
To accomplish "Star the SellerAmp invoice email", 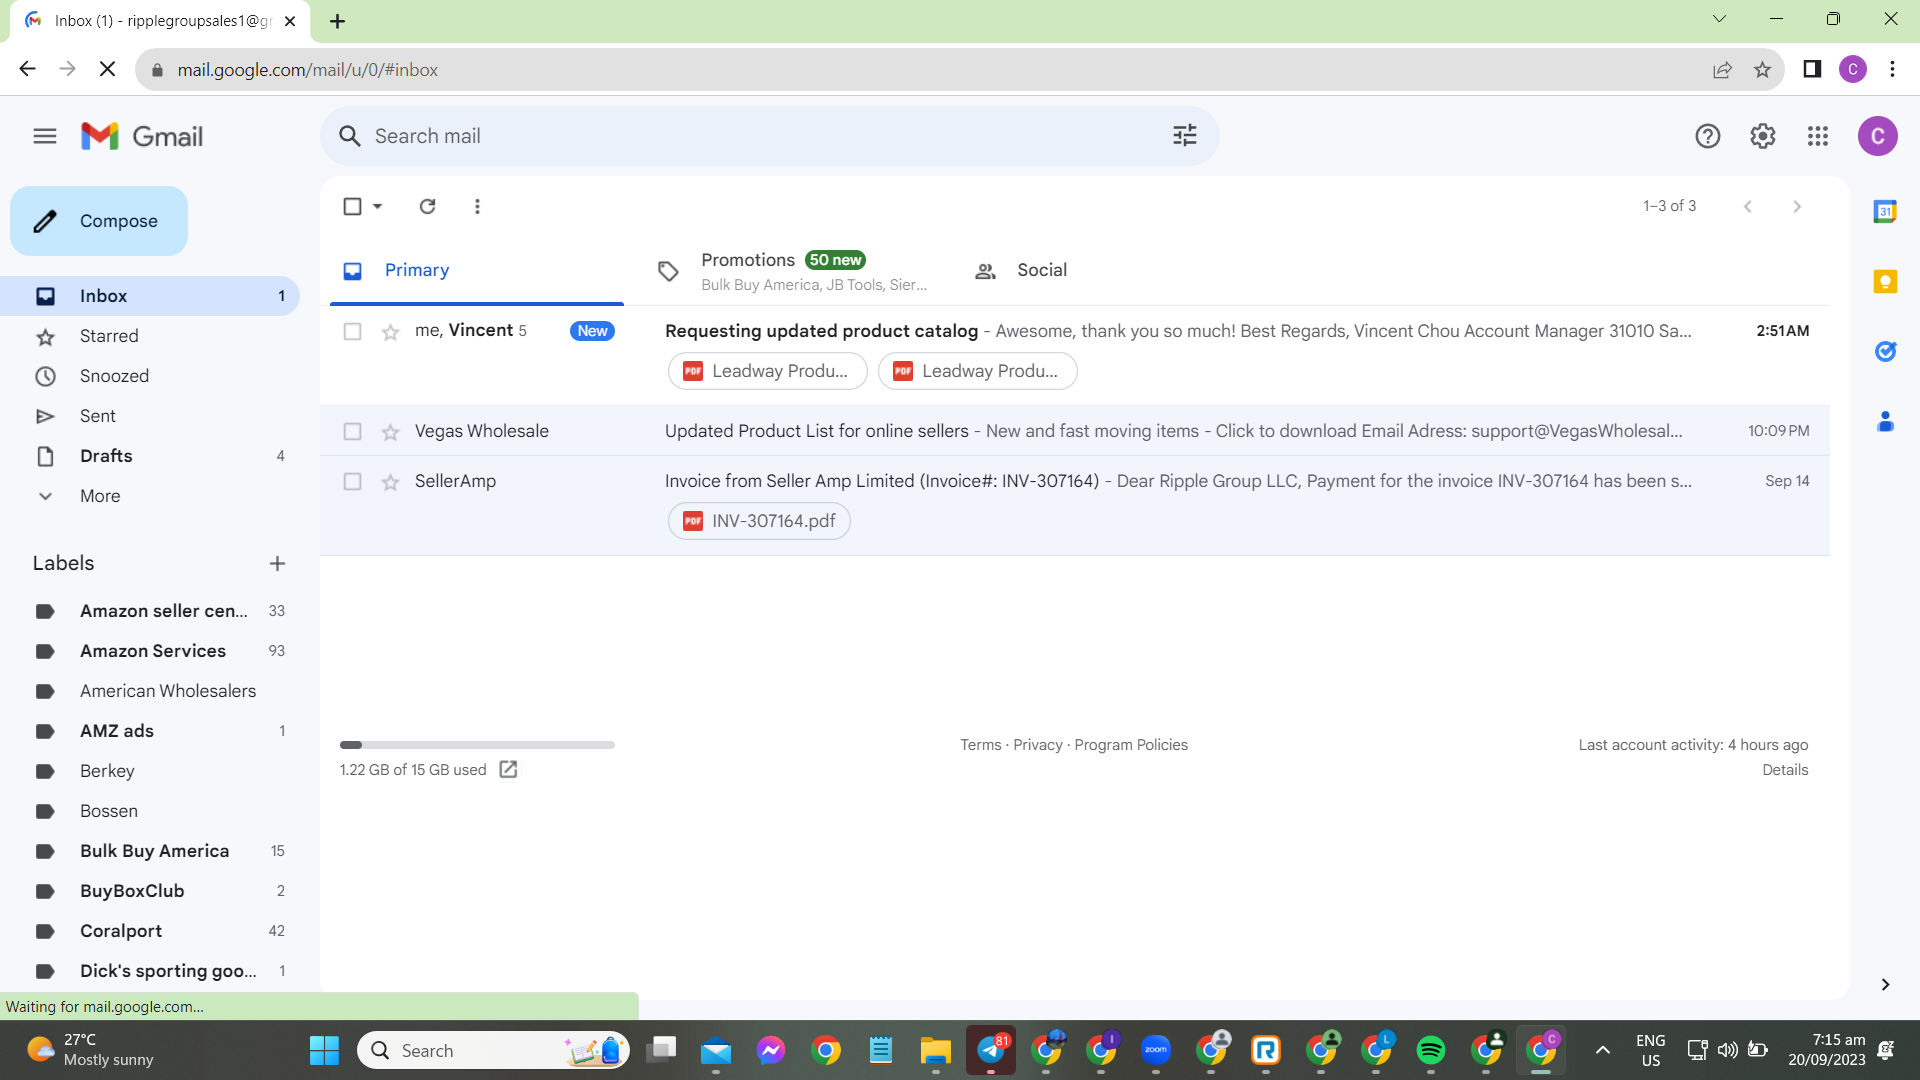I will 390,482.
